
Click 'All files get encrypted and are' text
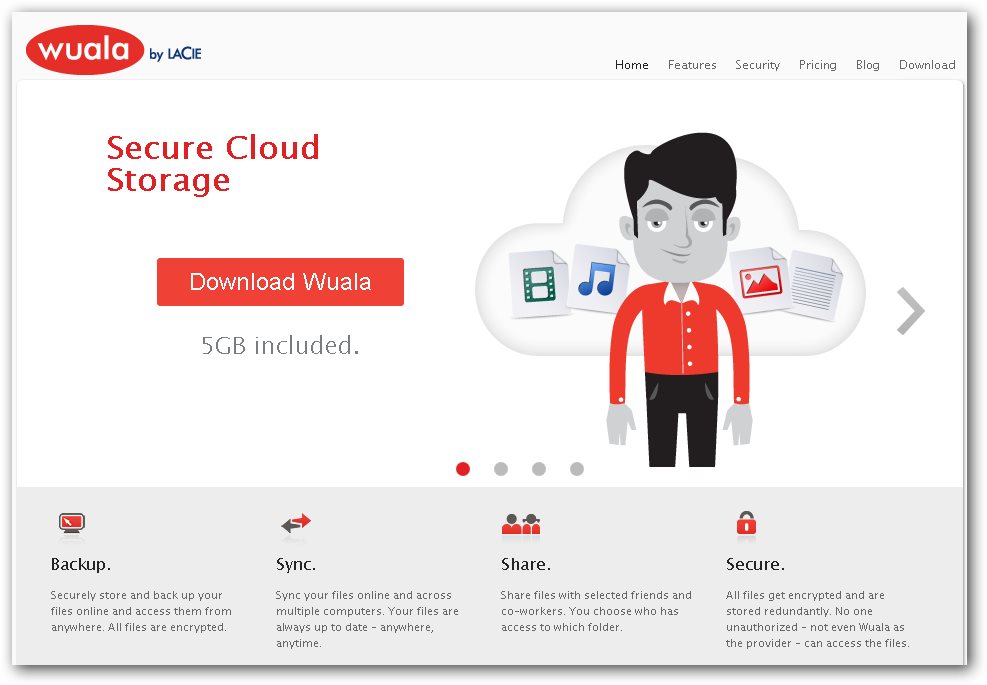pos(805,595)
